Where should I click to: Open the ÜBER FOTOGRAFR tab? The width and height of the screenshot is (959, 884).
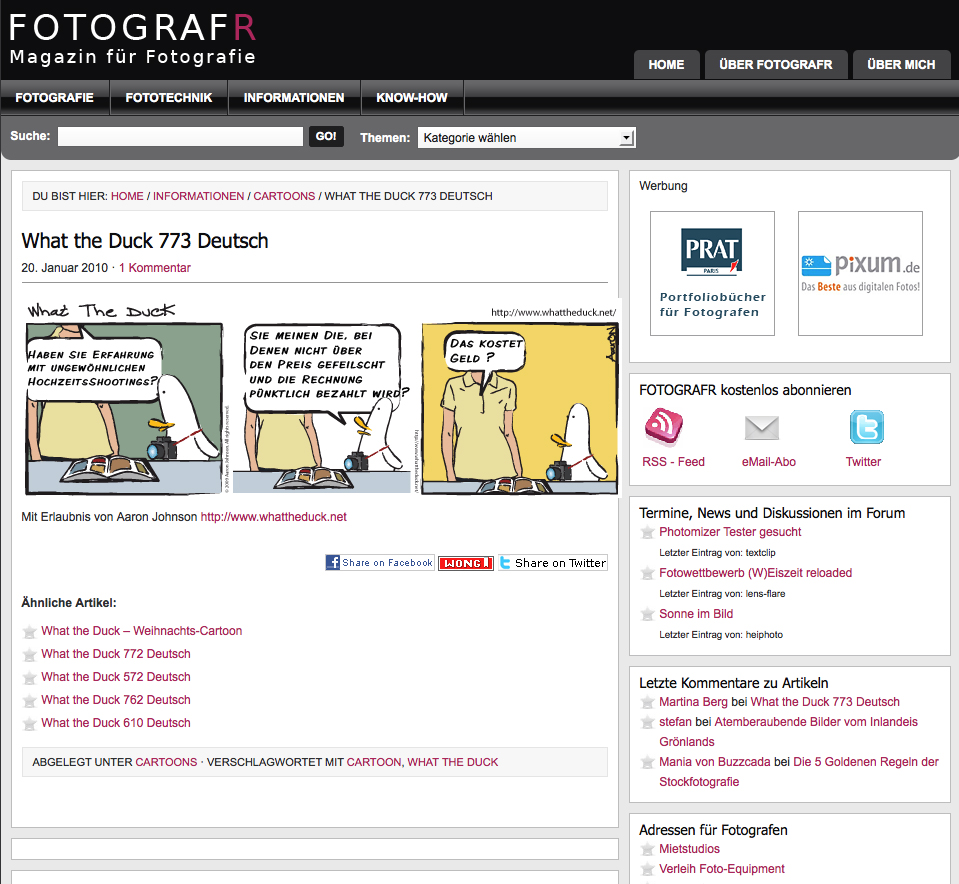(776, 65)
